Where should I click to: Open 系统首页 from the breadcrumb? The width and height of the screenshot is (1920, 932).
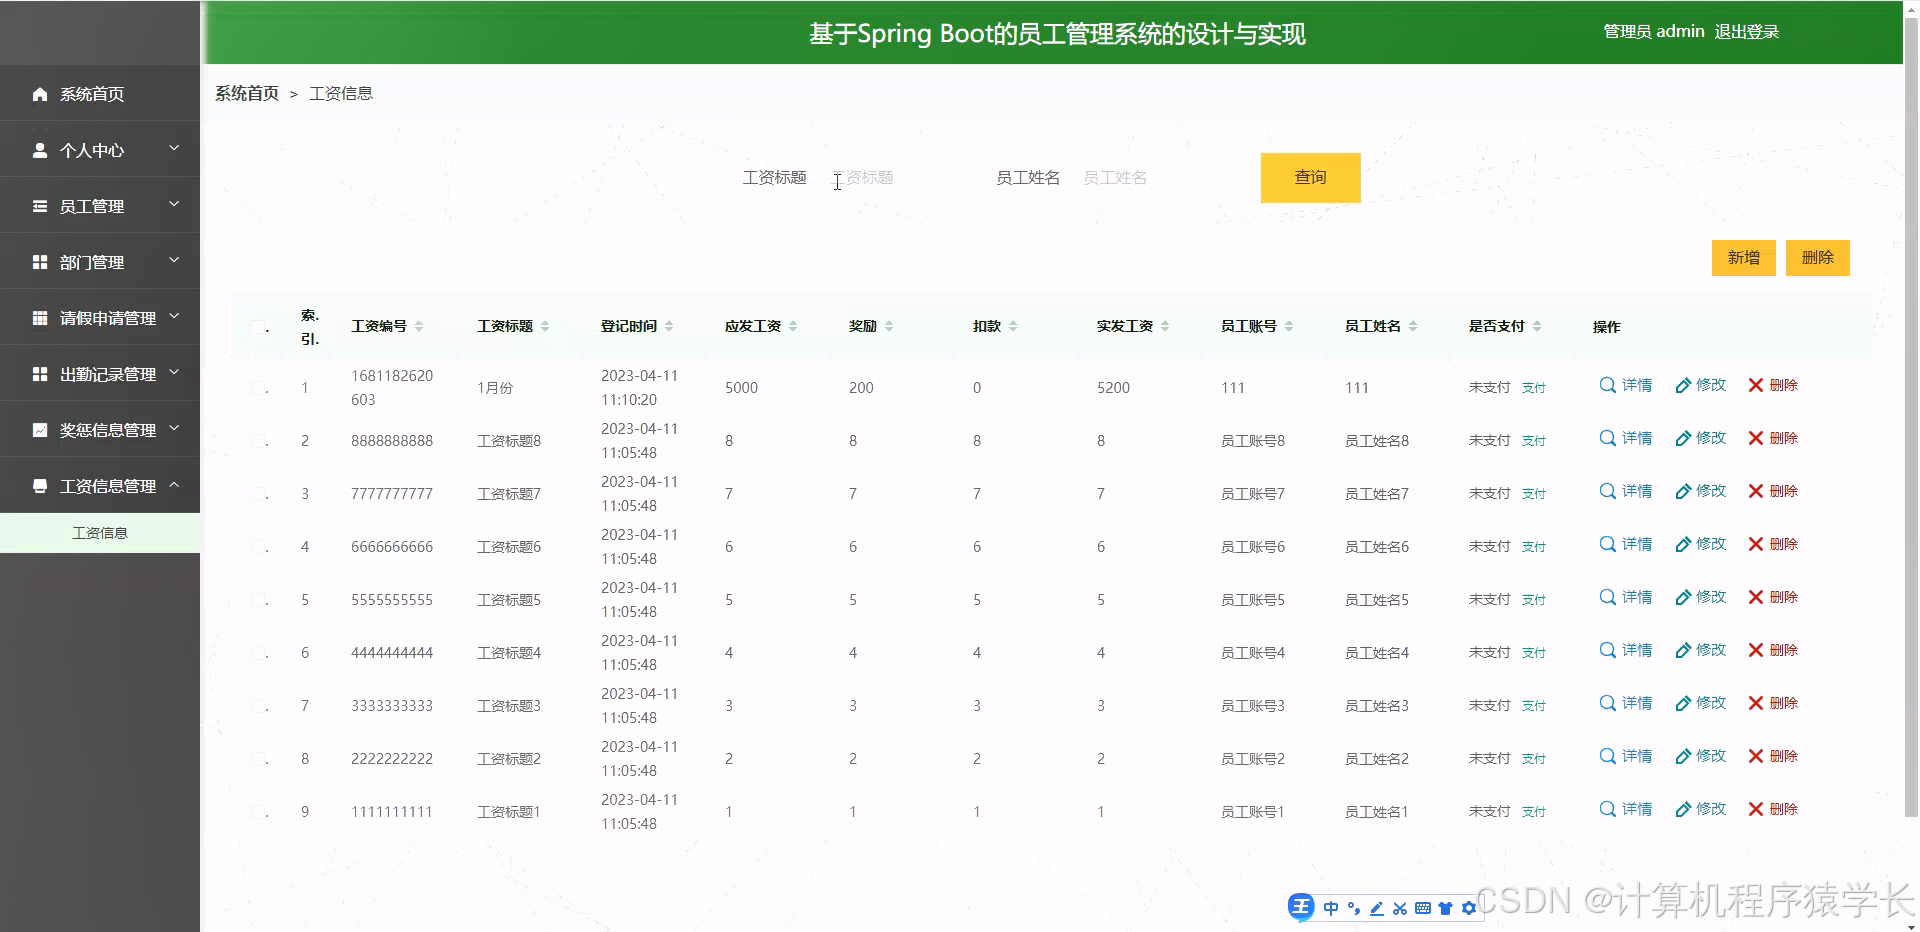[x=246, y=93]
